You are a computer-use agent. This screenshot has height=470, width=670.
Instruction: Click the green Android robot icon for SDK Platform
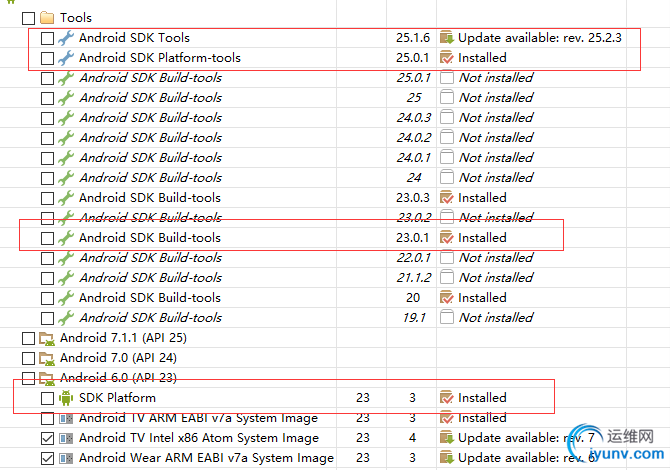click(x=66, y=398)
